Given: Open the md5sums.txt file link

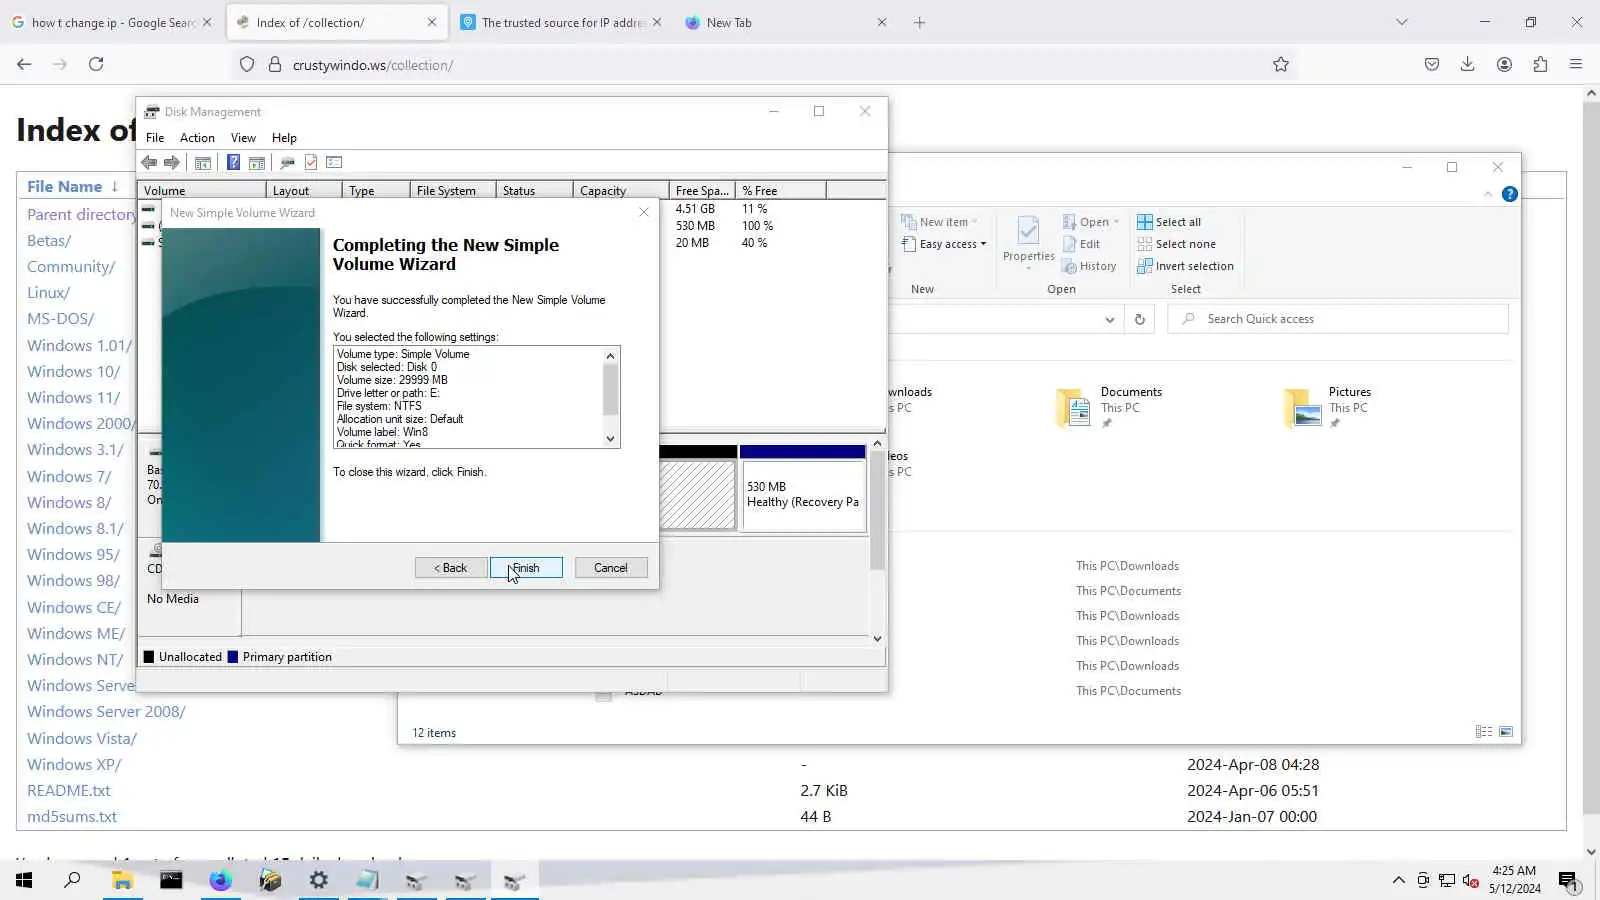Looking at the screenshot, I should coord(72,817).
